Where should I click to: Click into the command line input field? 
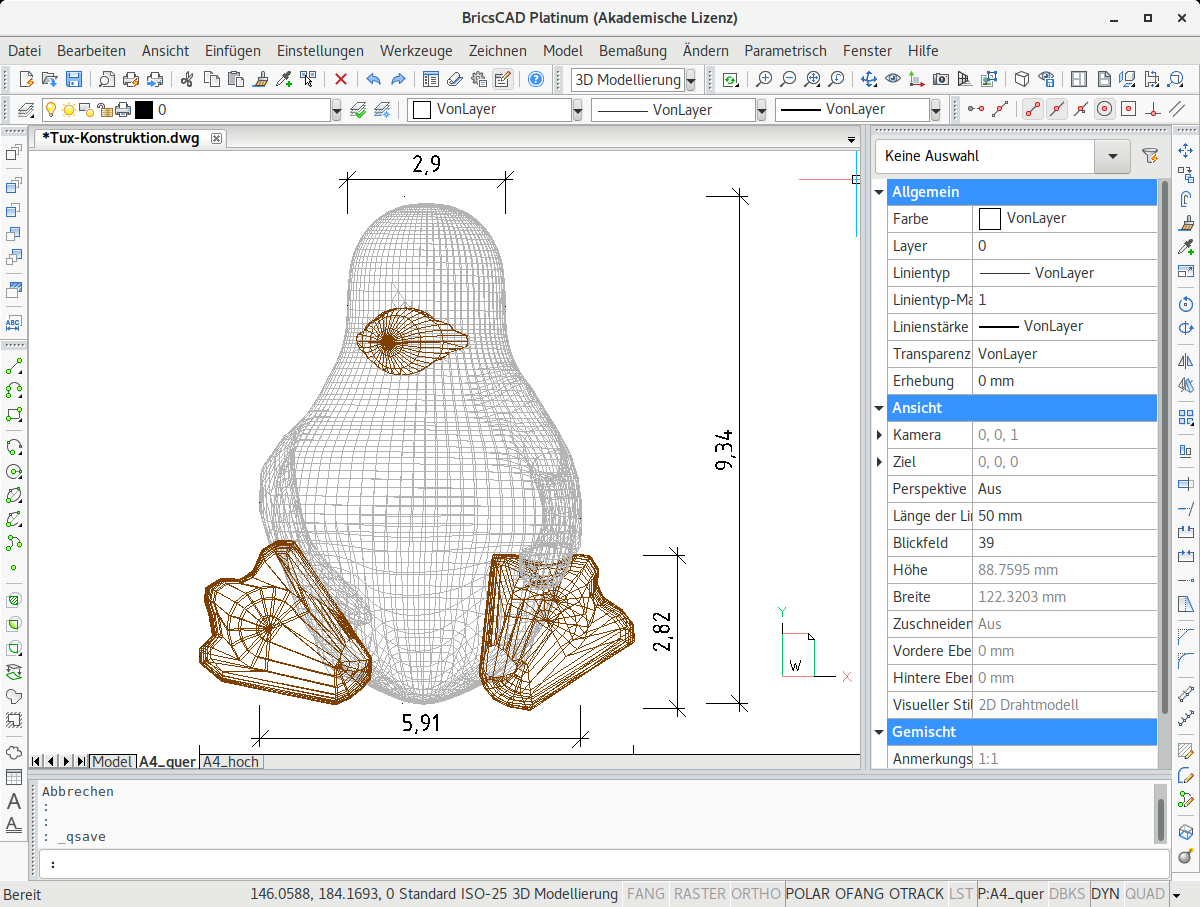600,864
